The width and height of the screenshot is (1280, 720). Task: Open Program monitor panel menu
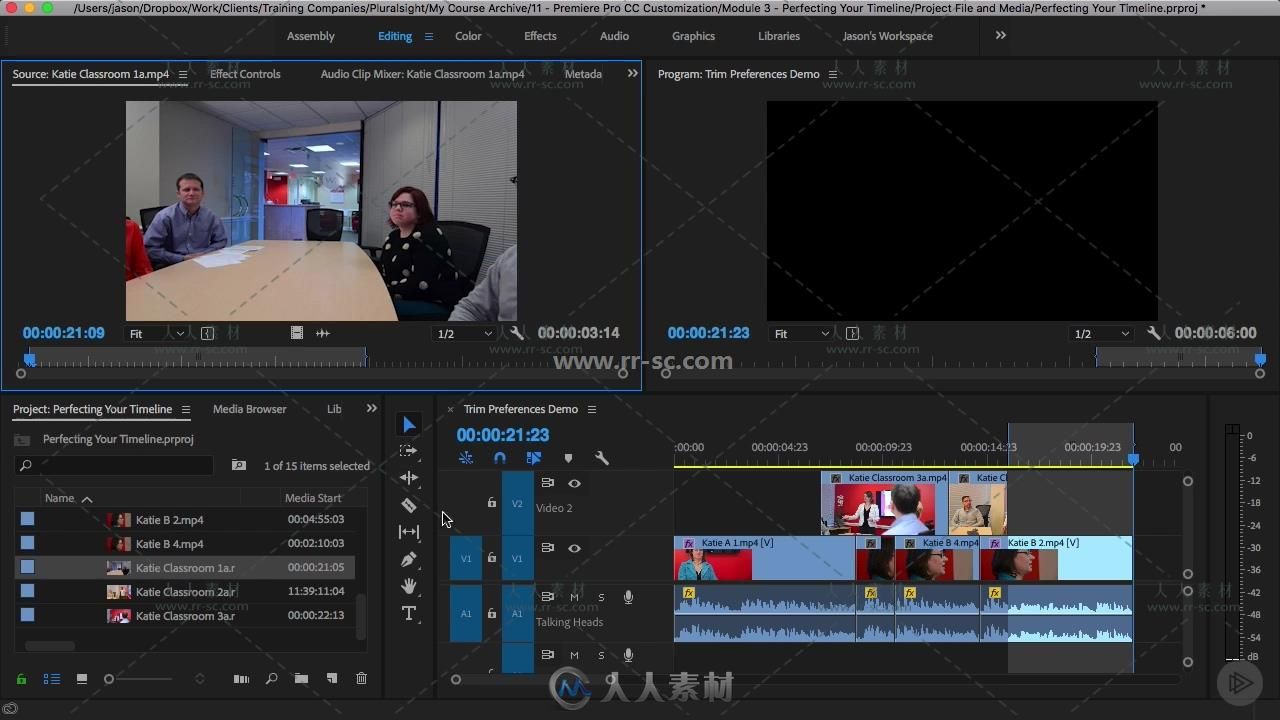(x=832, y=74)
